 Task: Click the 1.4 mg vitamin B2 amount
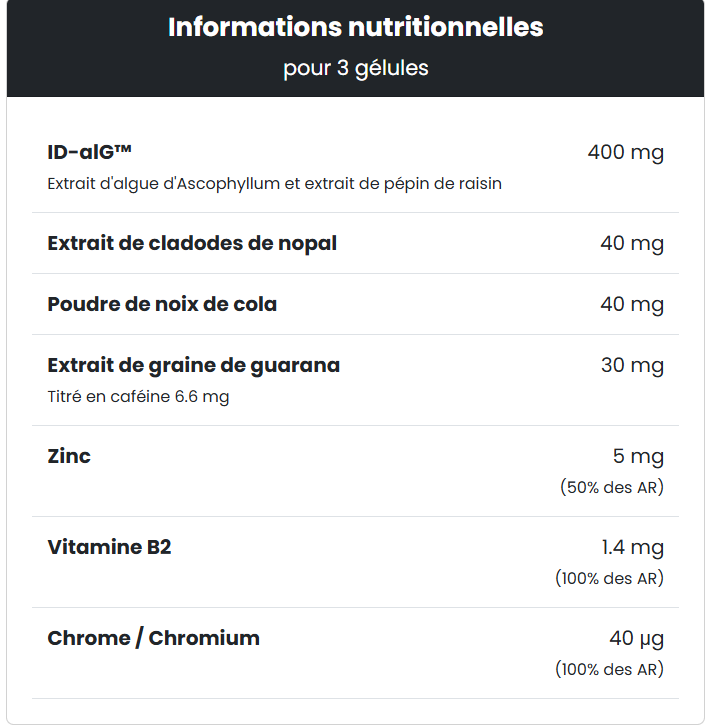[632, 547]
